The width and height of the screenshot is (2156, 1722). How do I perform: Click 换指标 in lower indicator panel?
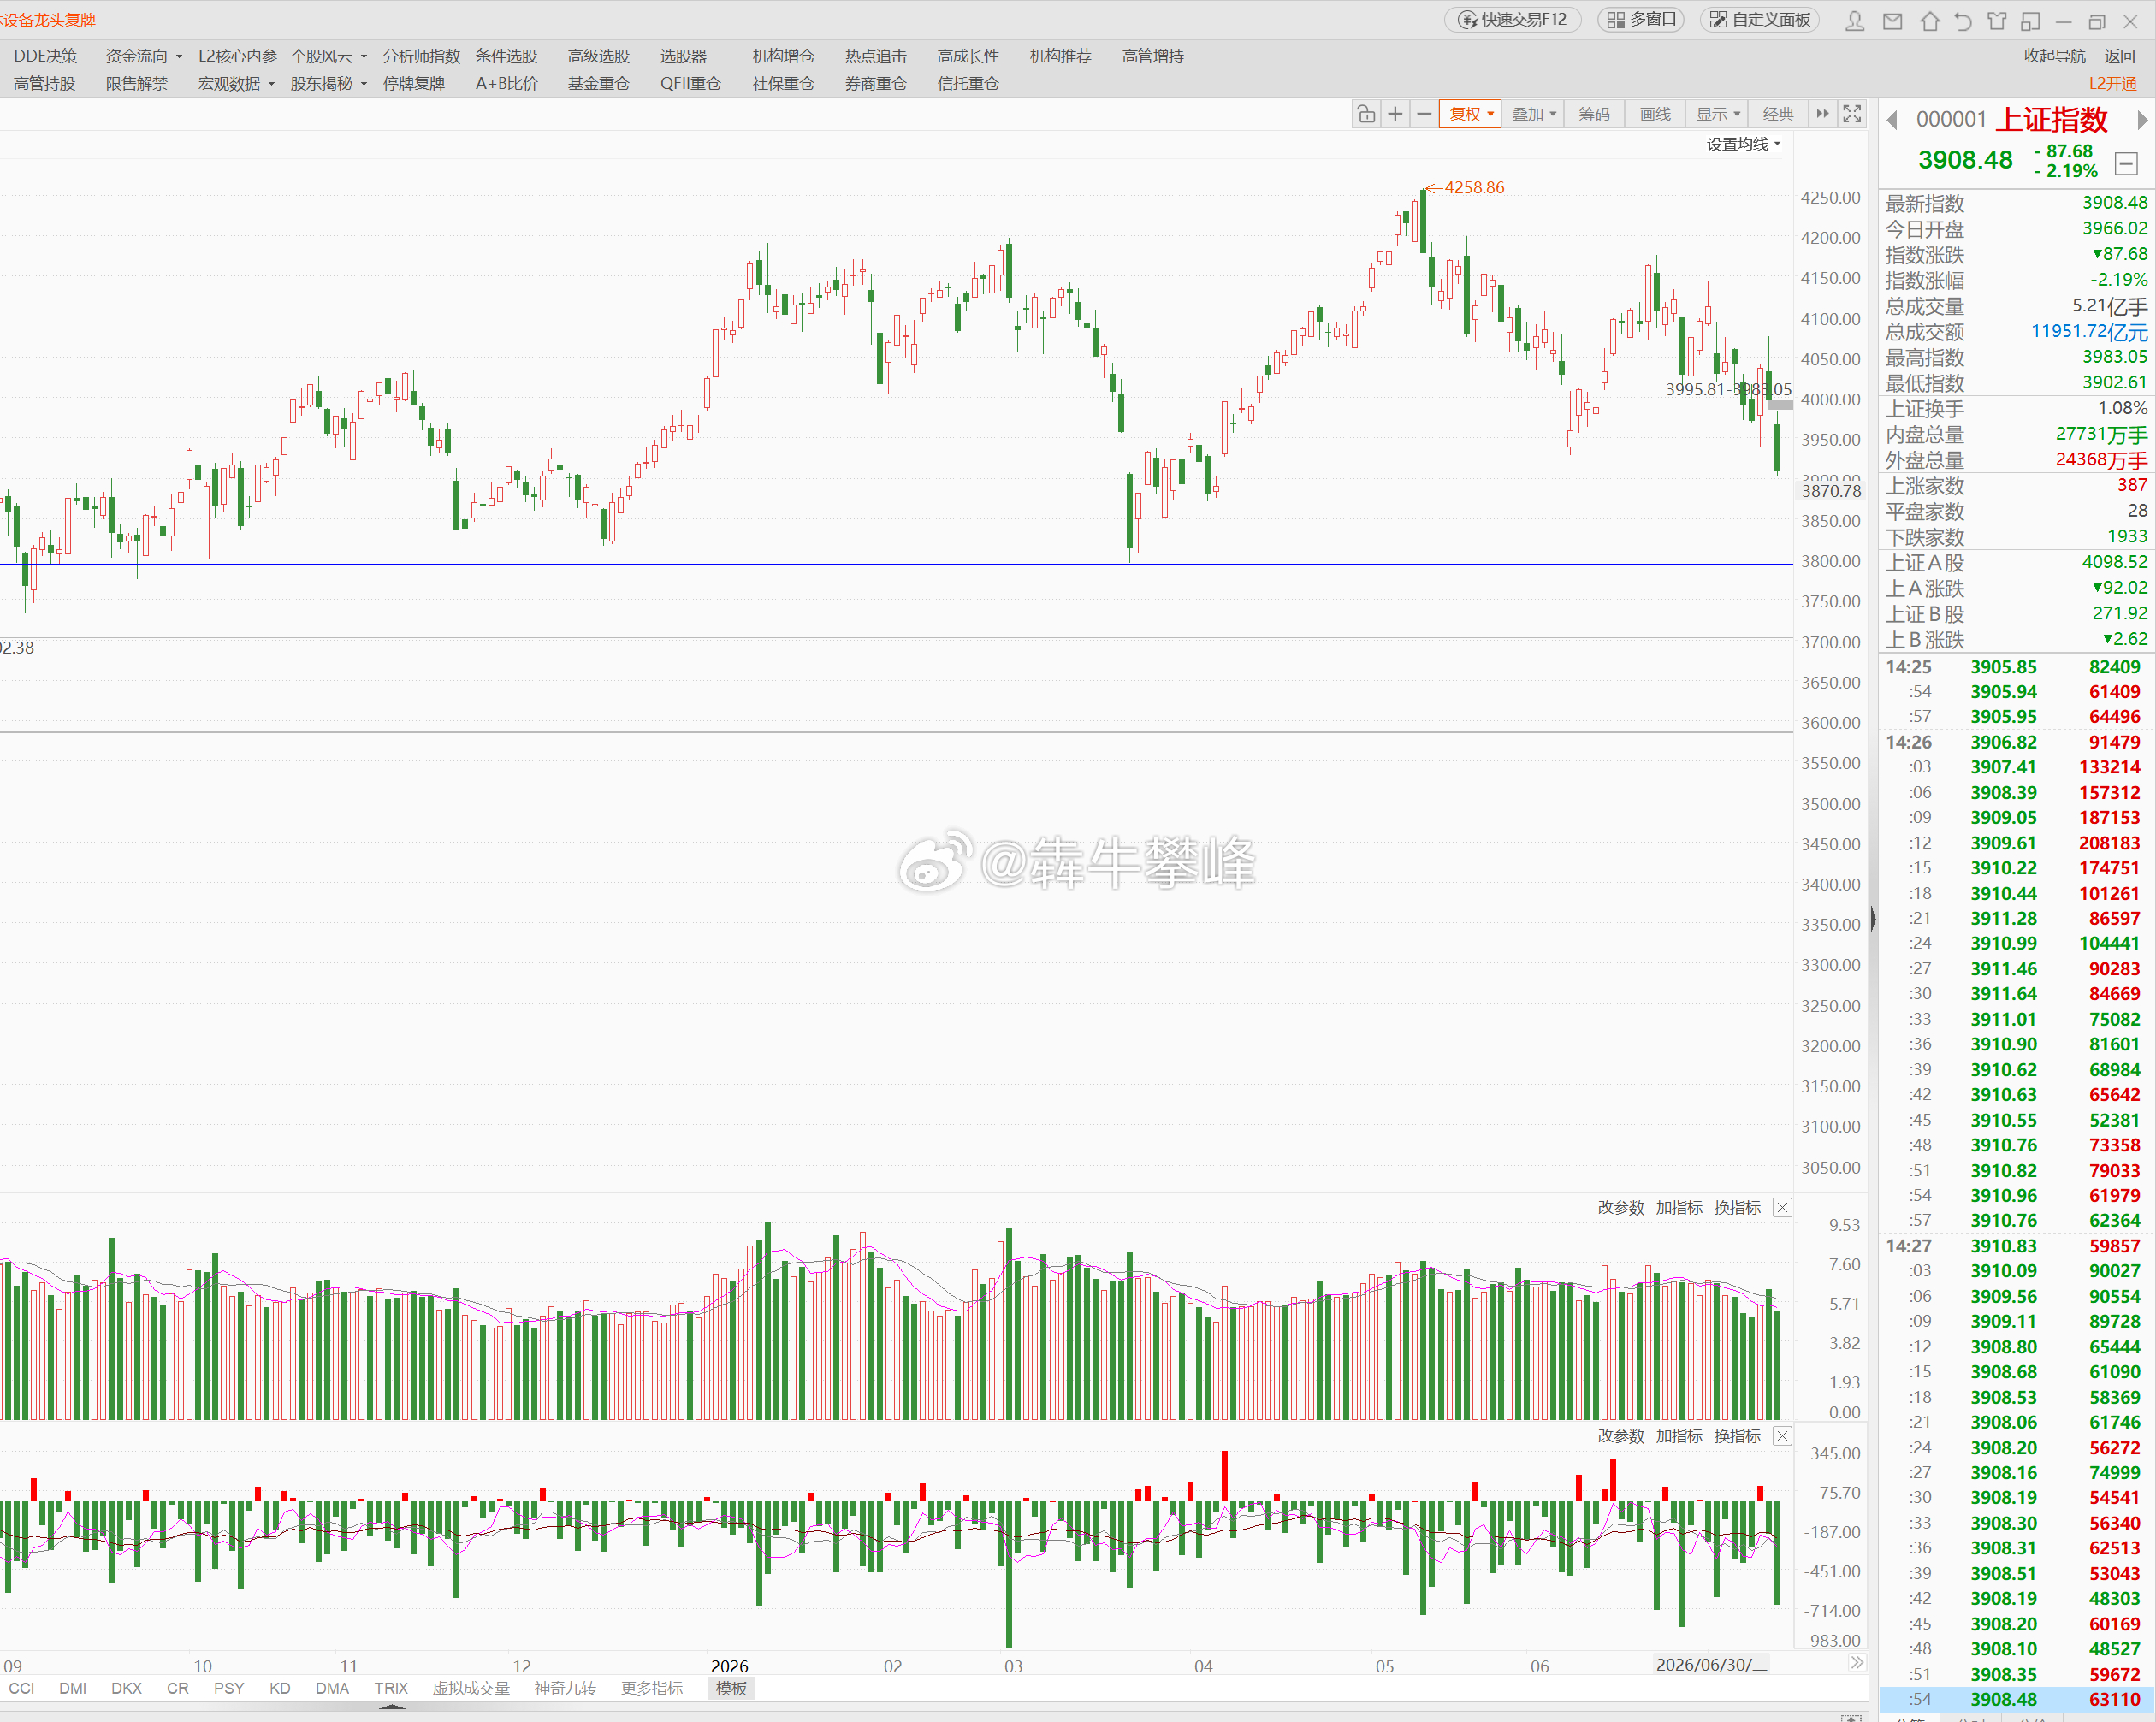[1737, 1435]
